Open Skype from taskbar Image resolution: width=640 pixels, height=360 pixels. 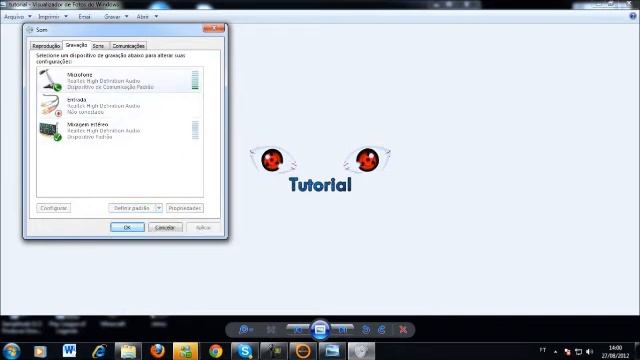click(244, 351)
